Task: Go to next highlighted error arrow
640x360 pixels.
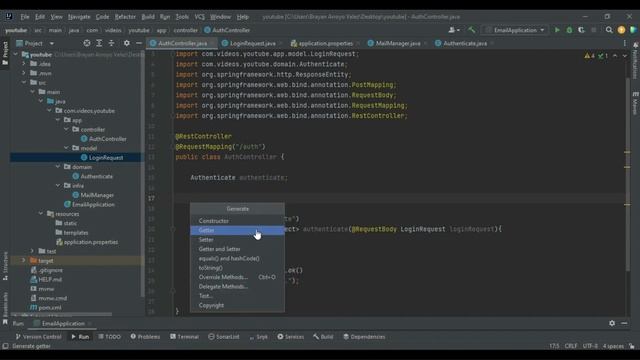Action: tap(624, 56)
